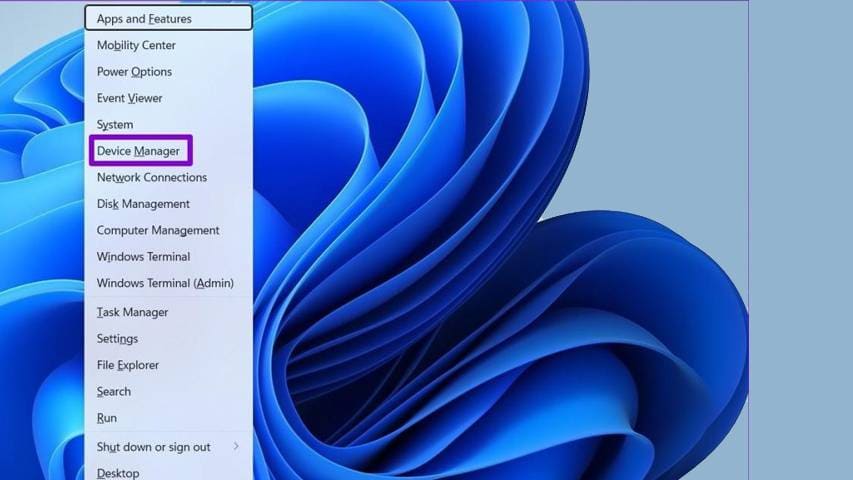Open the System menu entry
Viewport: 853px width, 480px height.
pos(169,125)
